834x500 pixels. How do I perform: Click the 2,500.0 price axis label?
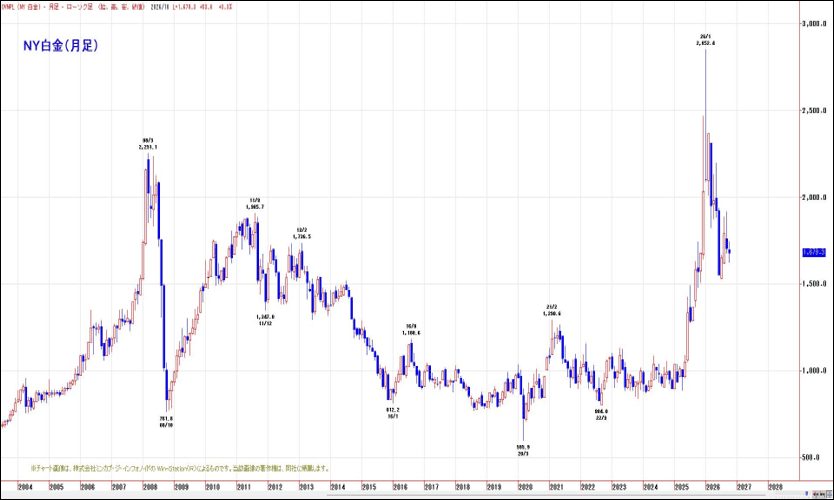pos(814,111)
